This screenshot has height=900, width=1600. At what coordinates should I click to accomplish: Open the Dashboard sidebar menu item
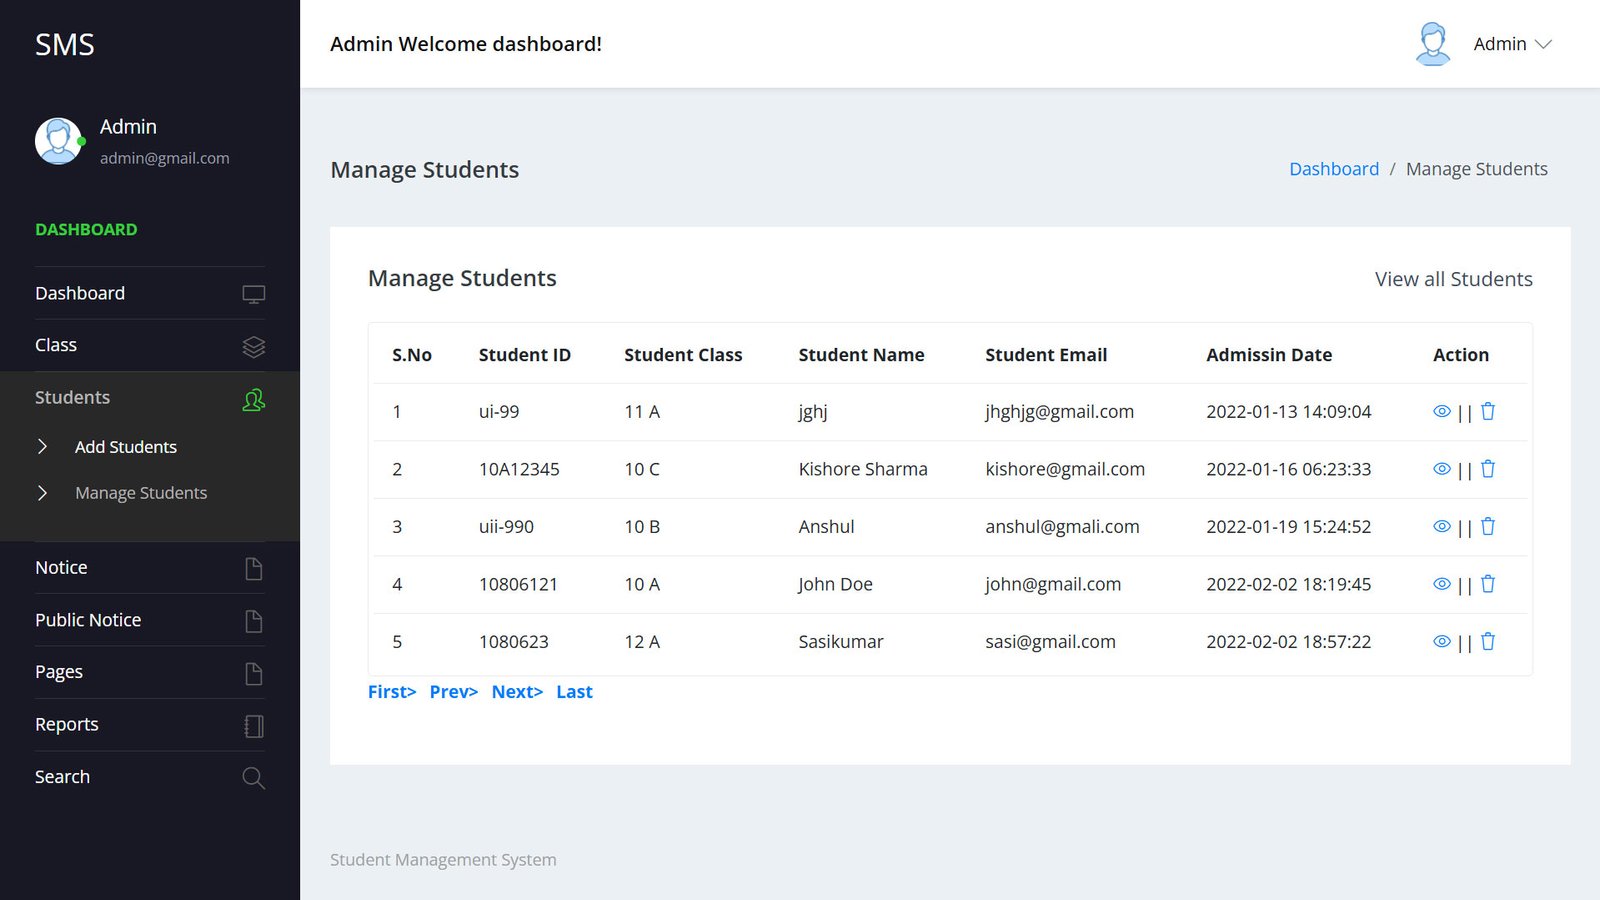point(150,293)
